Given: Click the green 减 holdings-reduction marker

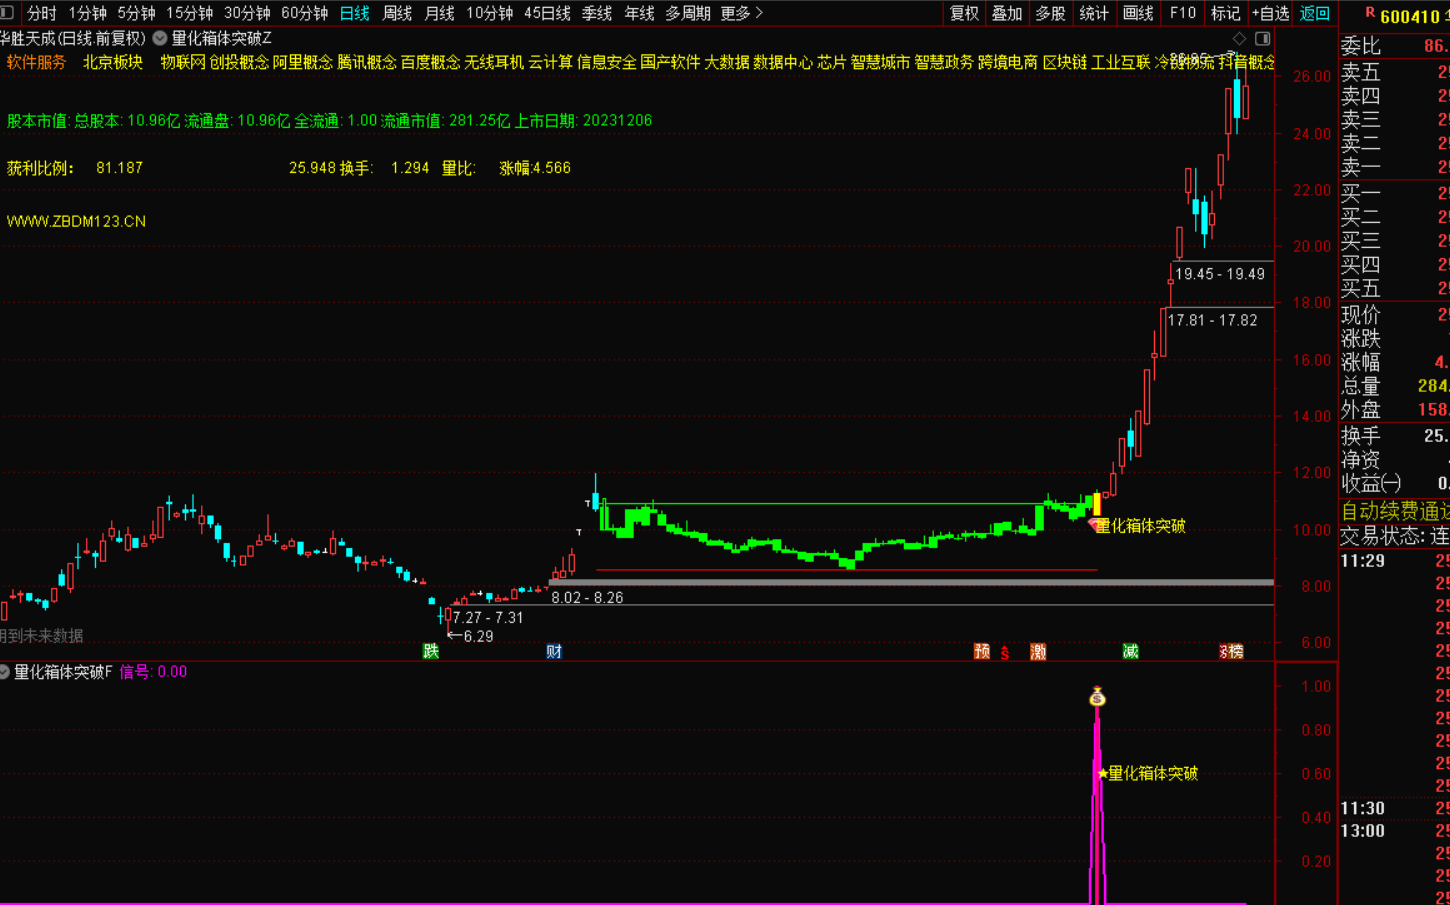Looking at the screenshot, I should (1130, 651).
